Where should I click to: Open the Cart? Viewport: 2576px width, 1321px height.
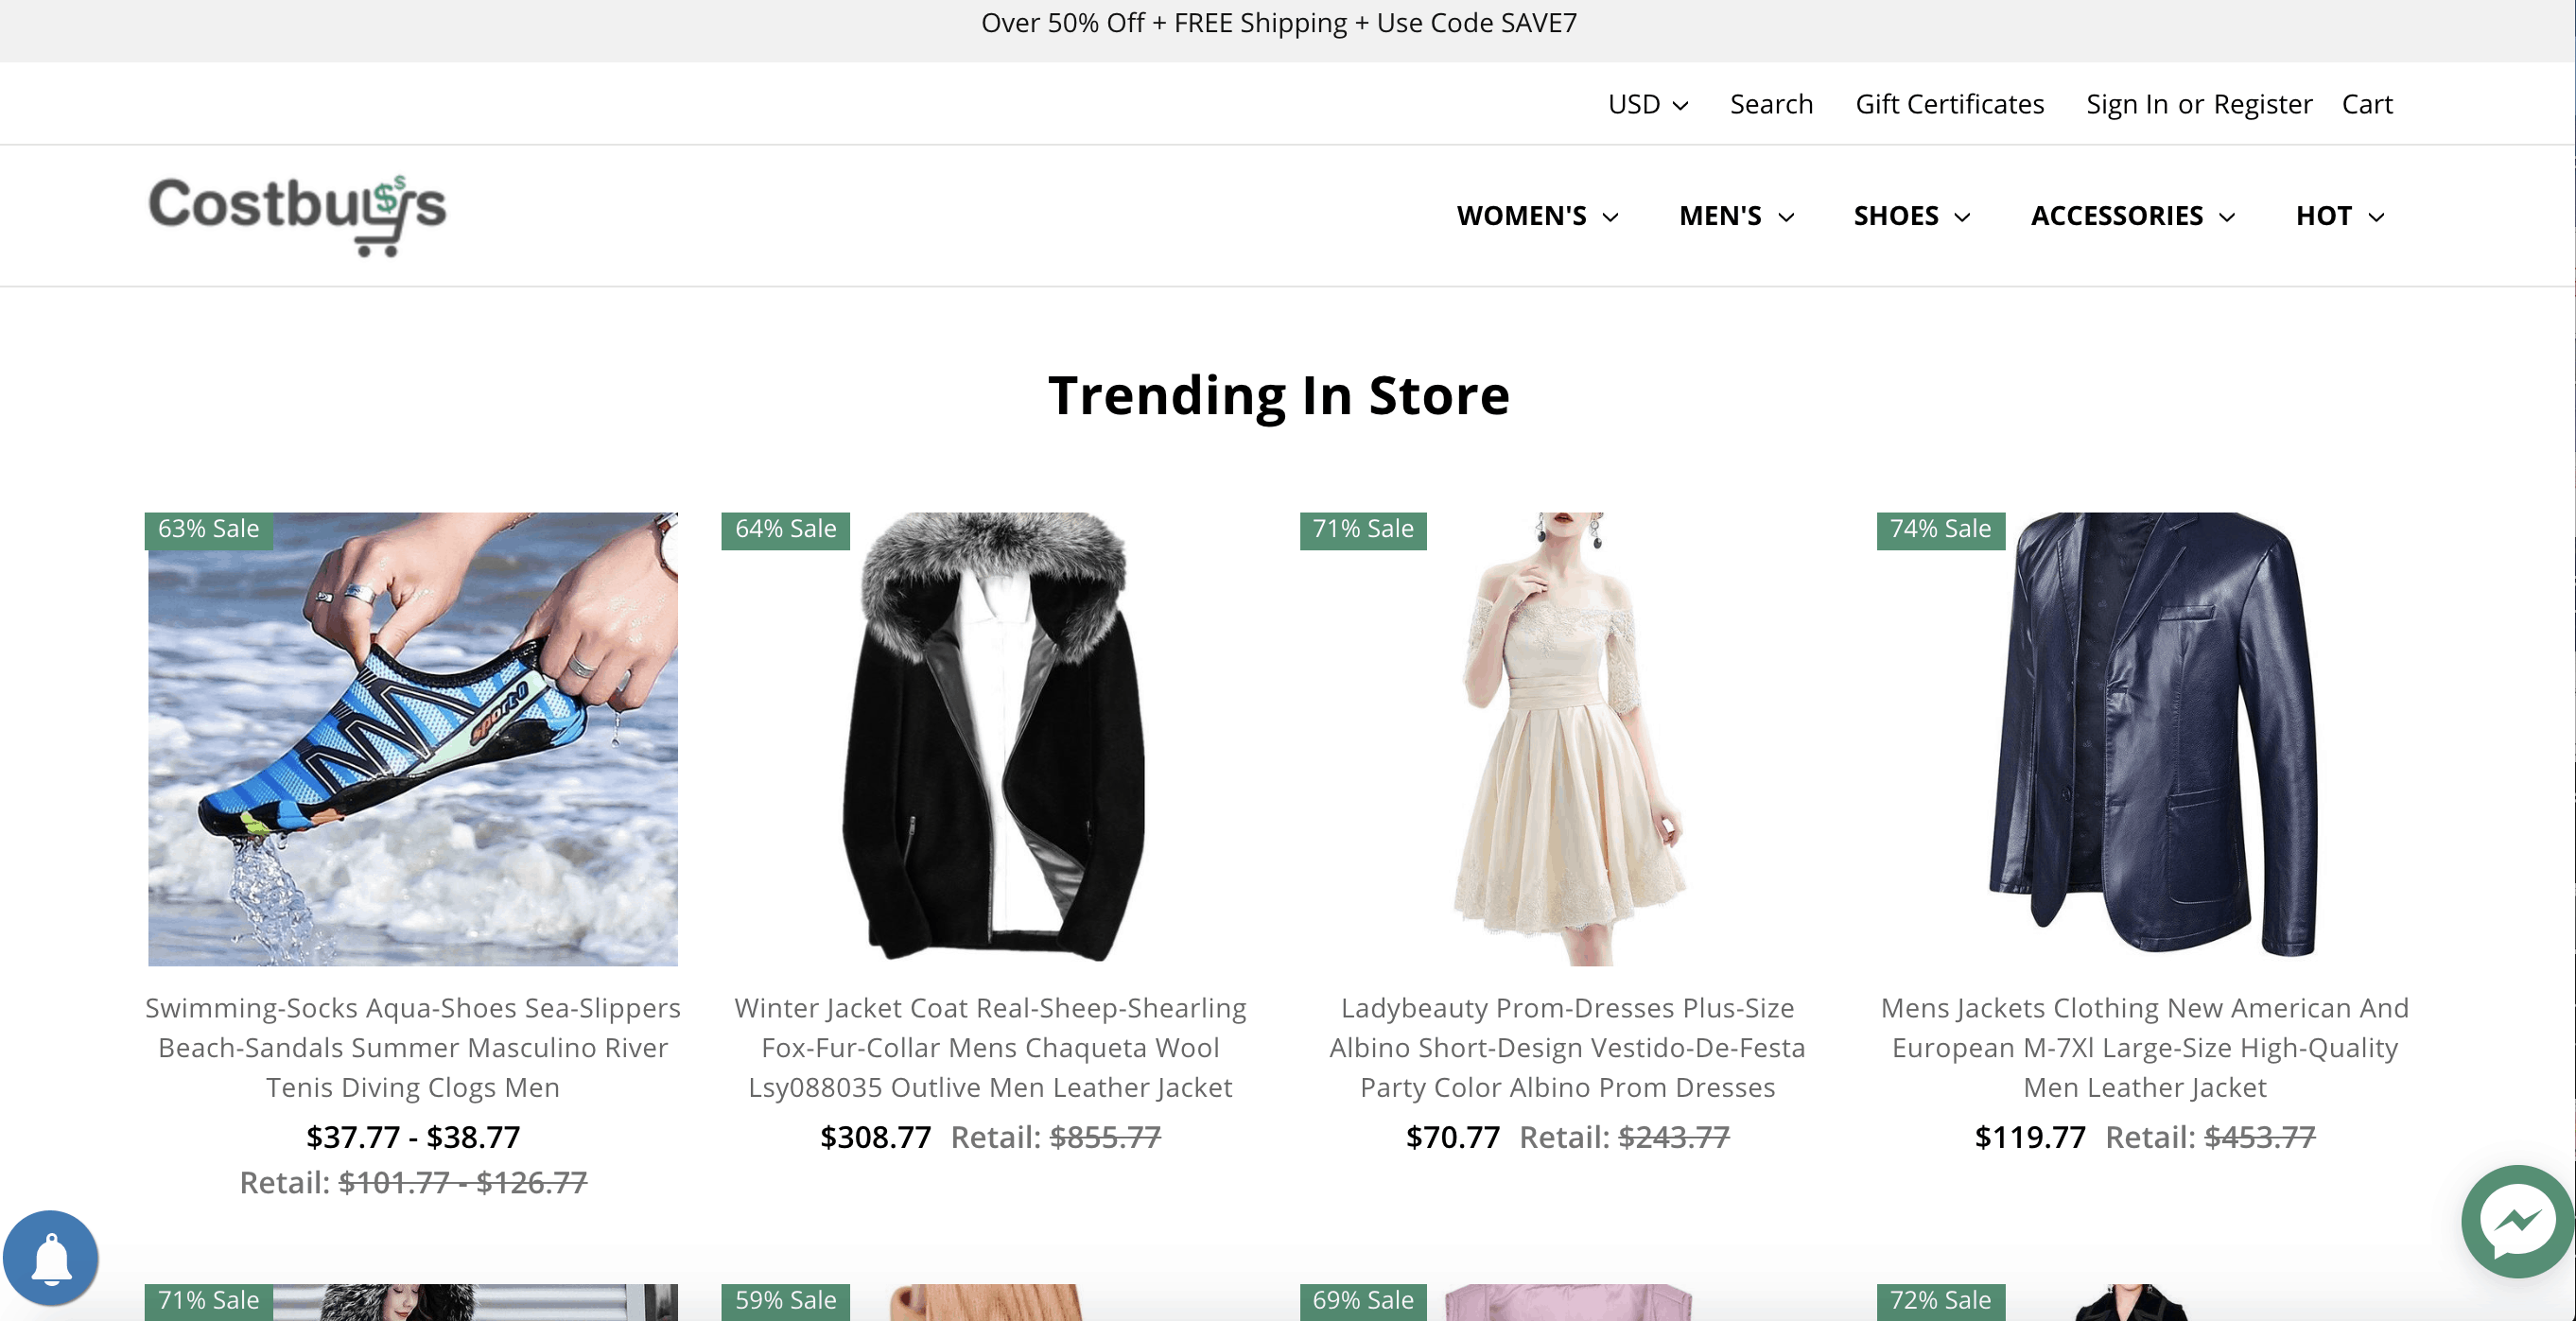pos(2366,104)
